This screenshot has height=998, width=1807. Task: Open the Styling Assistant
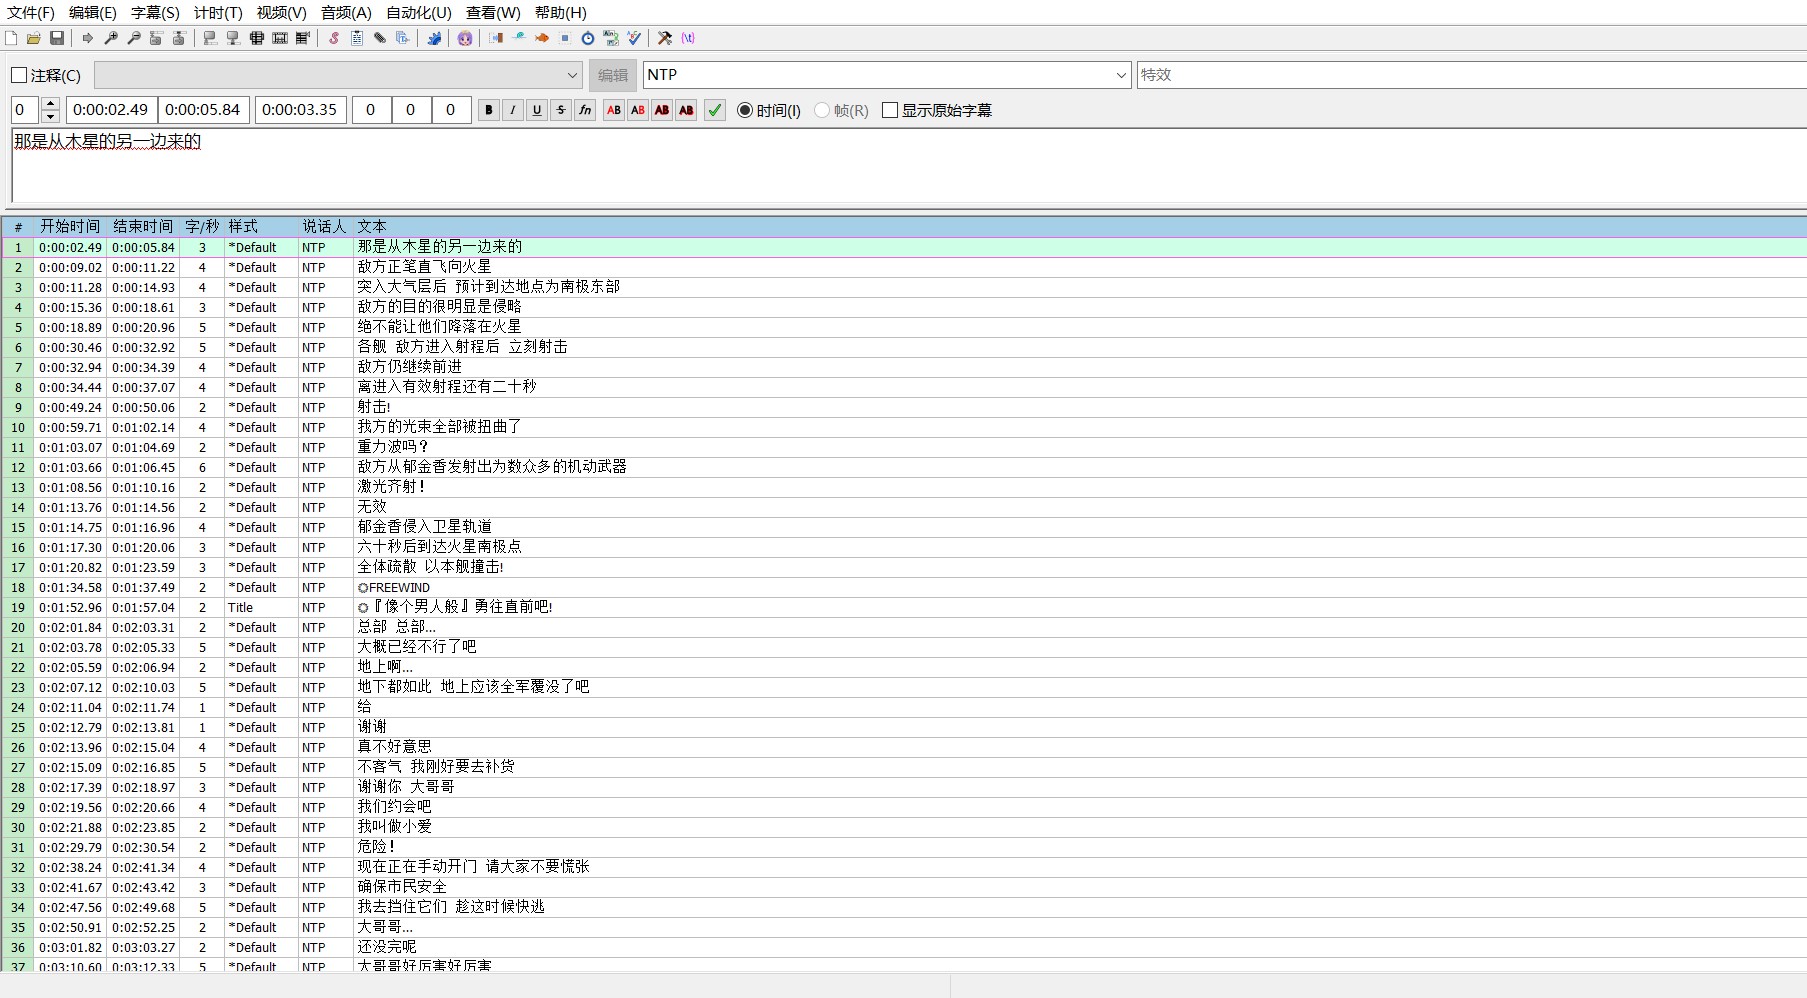point(519,38)
